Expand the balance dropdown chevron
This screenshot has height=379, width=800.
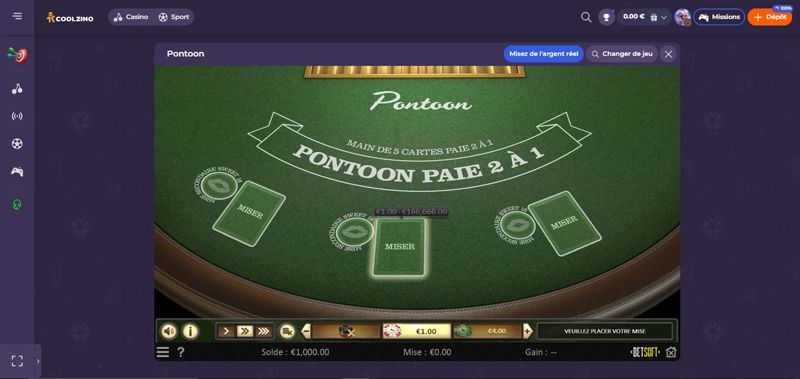(664, 17)
